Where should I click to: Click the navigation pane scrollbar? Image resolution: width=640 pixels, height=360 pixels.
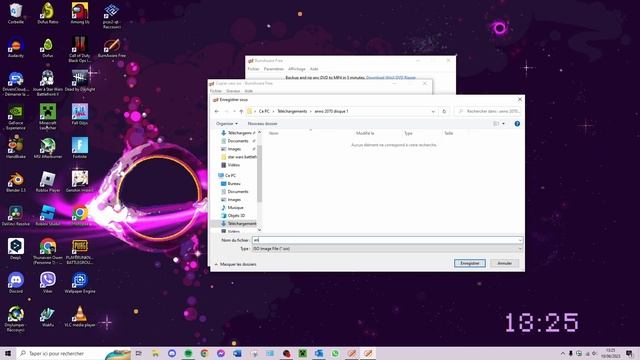pos(259,173)
